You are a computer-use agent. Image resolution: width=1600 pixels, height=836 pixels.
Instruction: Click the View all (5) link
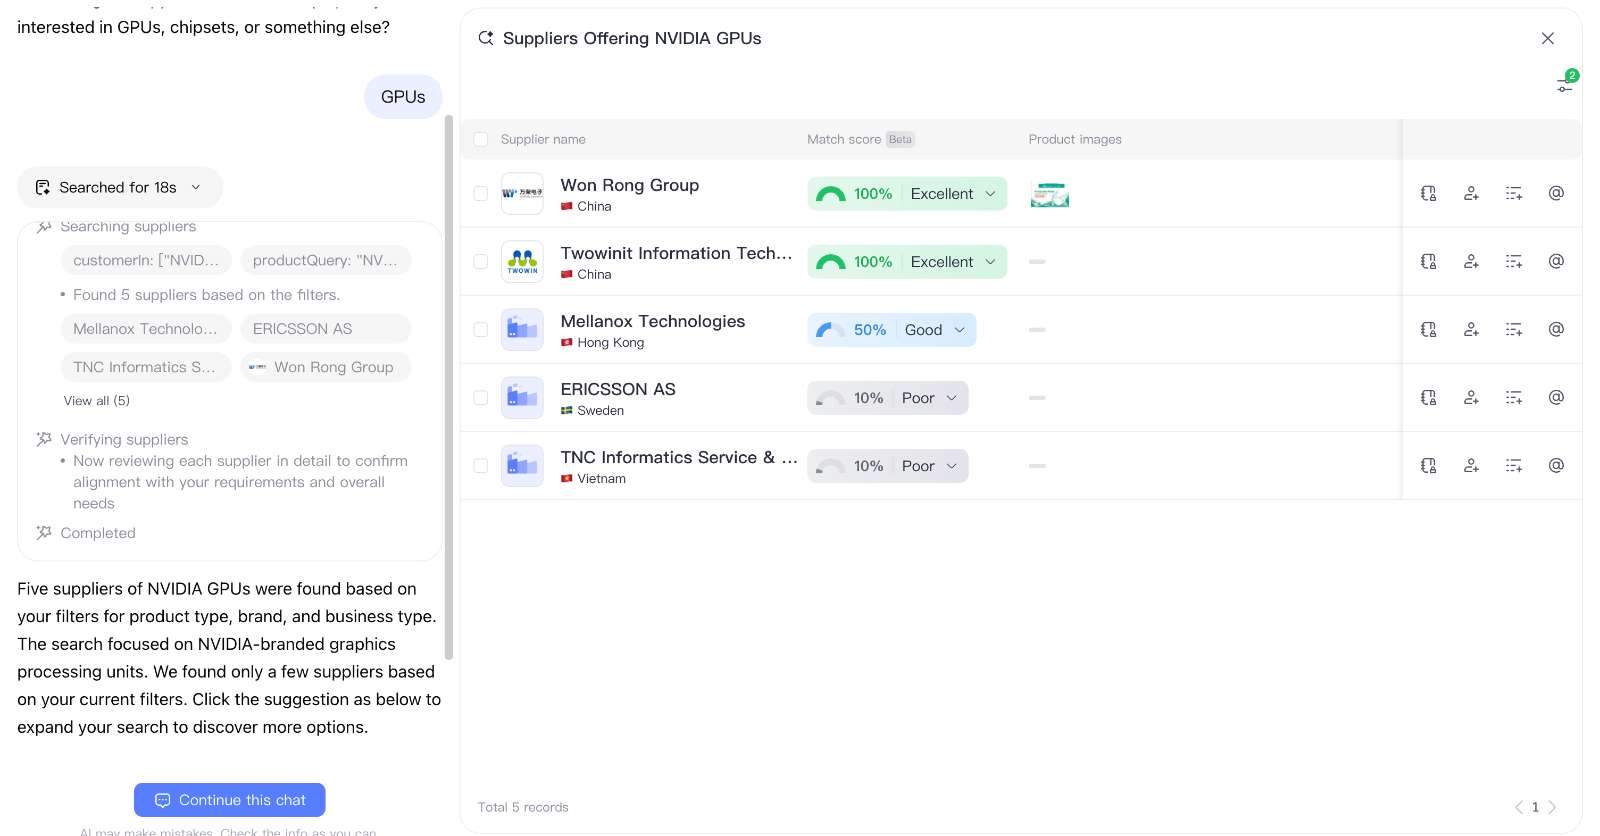point(97,401)
